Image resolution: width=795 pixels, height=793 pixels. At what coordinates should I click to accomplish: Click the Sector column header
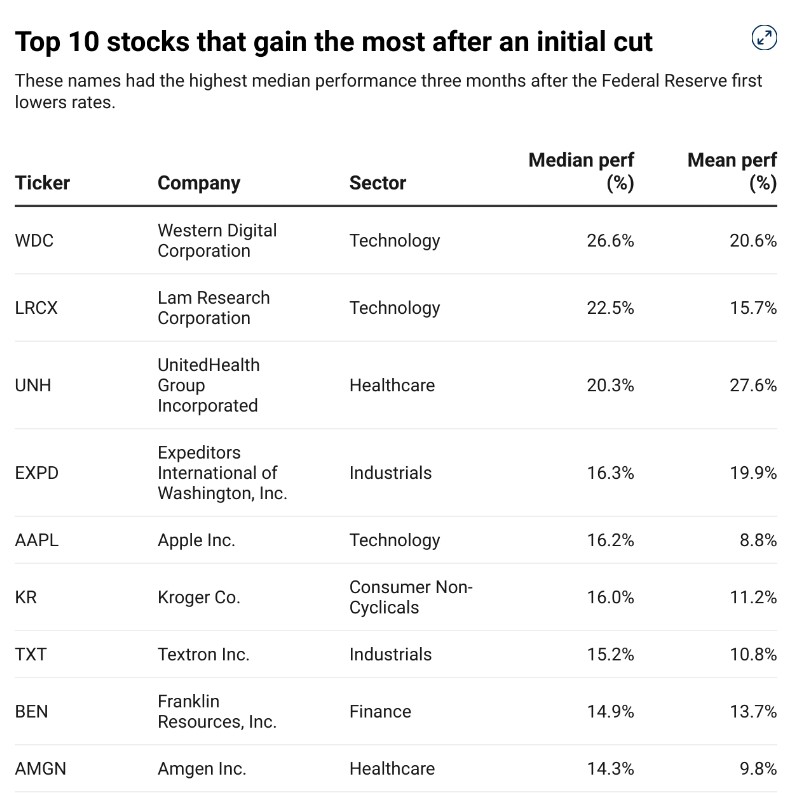click(377, 183)
